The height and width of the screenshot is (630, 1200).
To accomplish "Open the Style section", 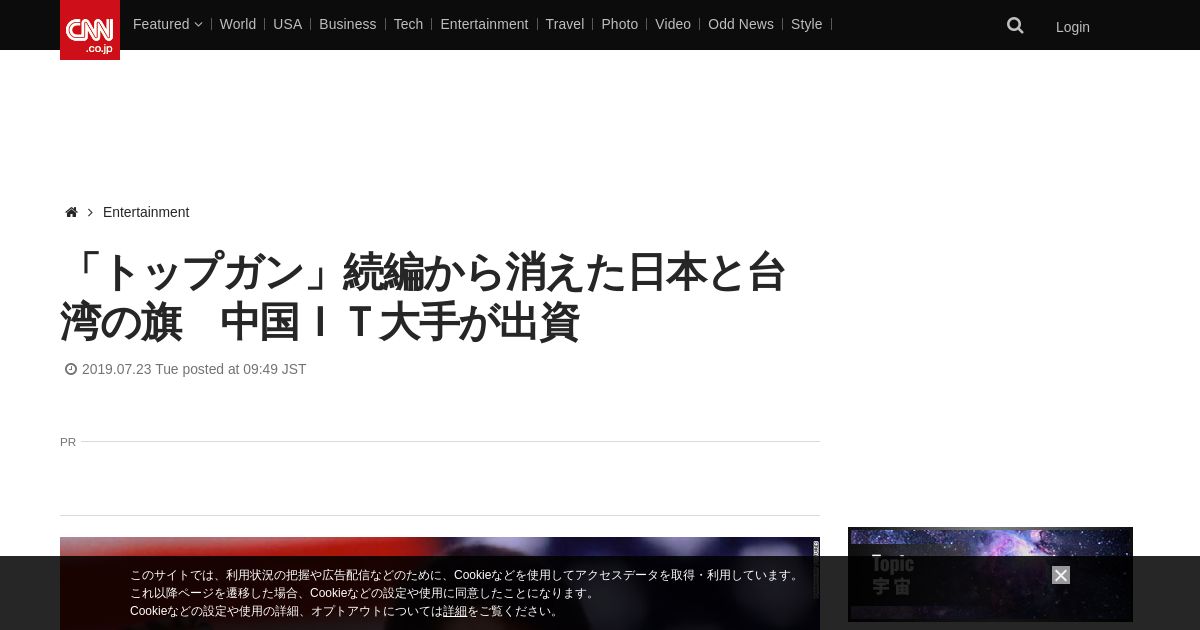I will (807, 24).
